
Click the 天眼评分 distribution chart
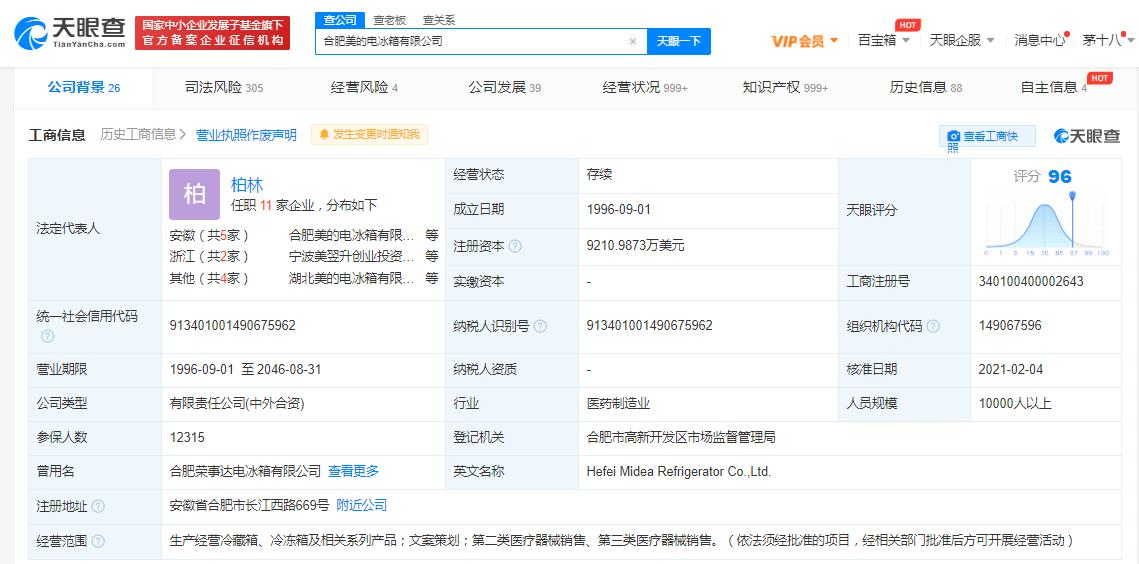pyautogui.click(x=1045, y=222)
